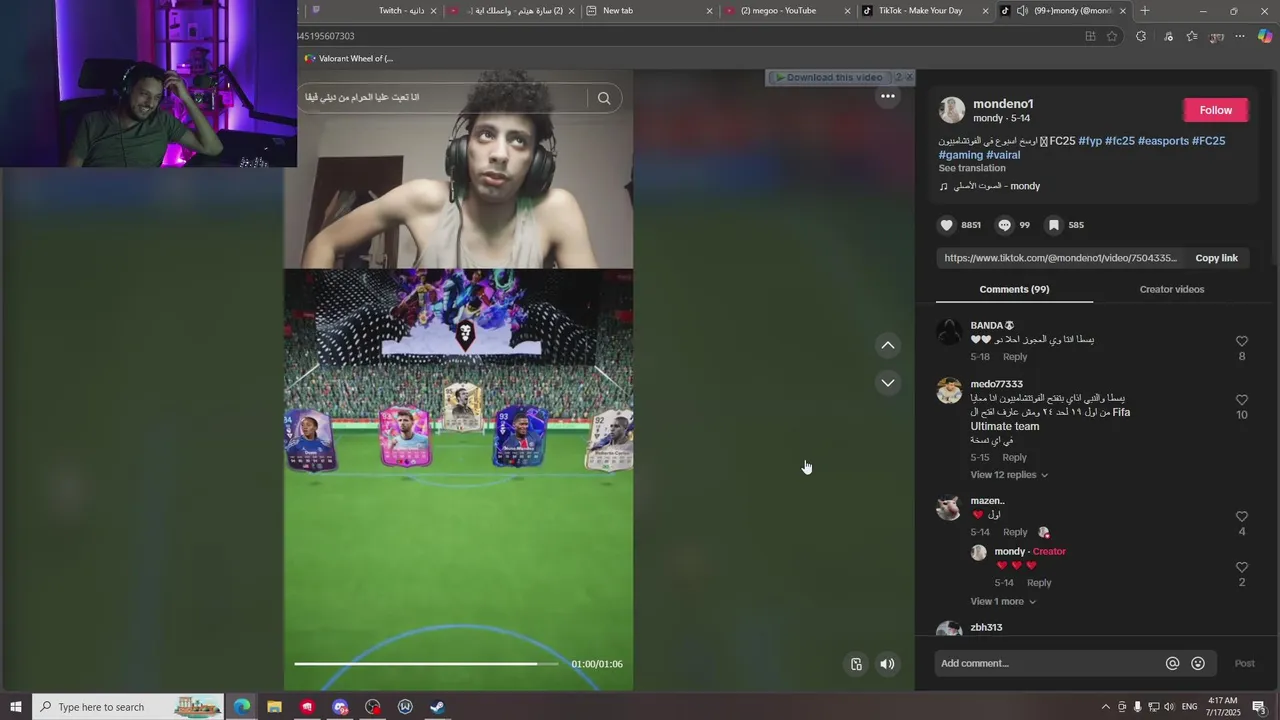1280x720 pixels.
Task: Open Edge settings and more menu
Action: pyautogui.click(x=1240, y=36)
